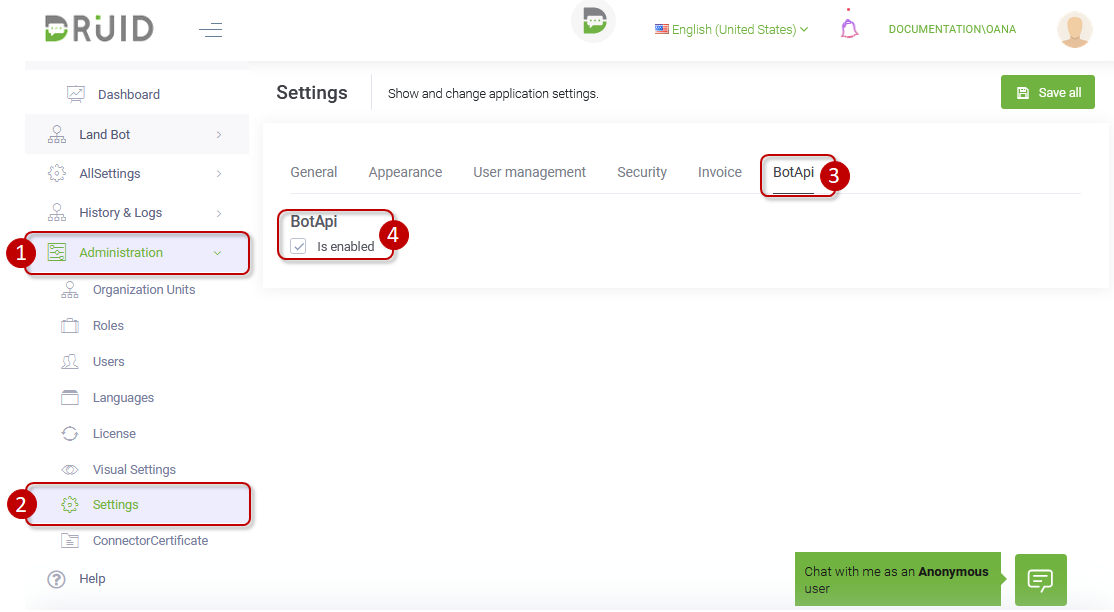Click the AllSettings gear icon

click(57, 173)
